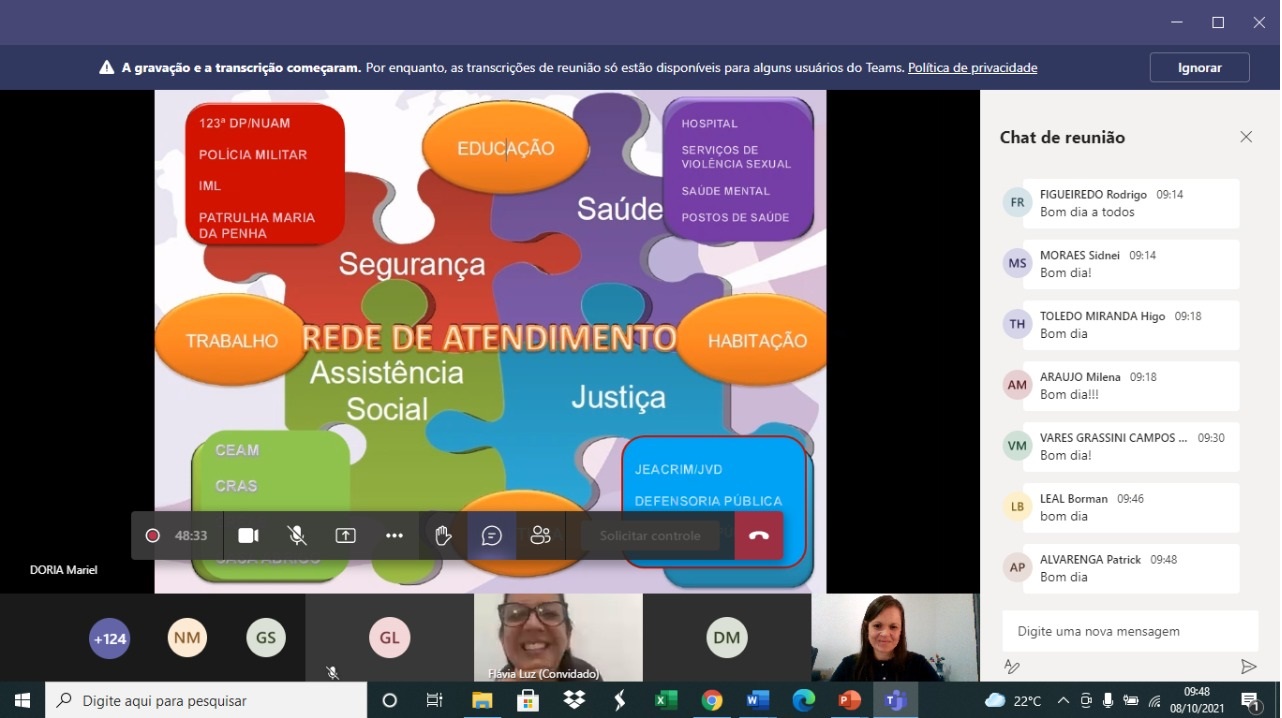This screenshot has height=718, width=1282.
Task: Open PowerPoint from the taskbar
Action: point(850,700)
